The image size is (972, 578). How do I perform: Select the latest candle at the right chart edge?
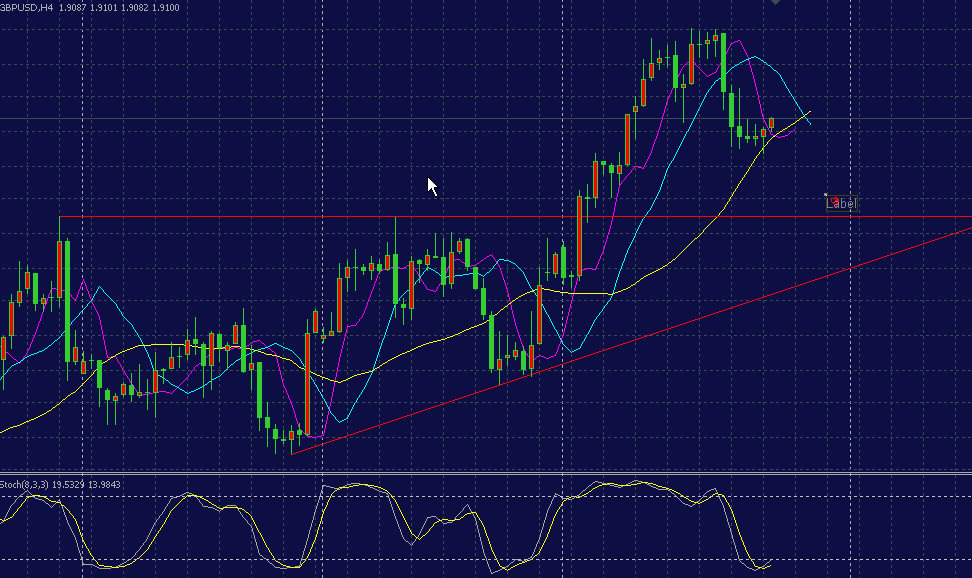point(770,122)
